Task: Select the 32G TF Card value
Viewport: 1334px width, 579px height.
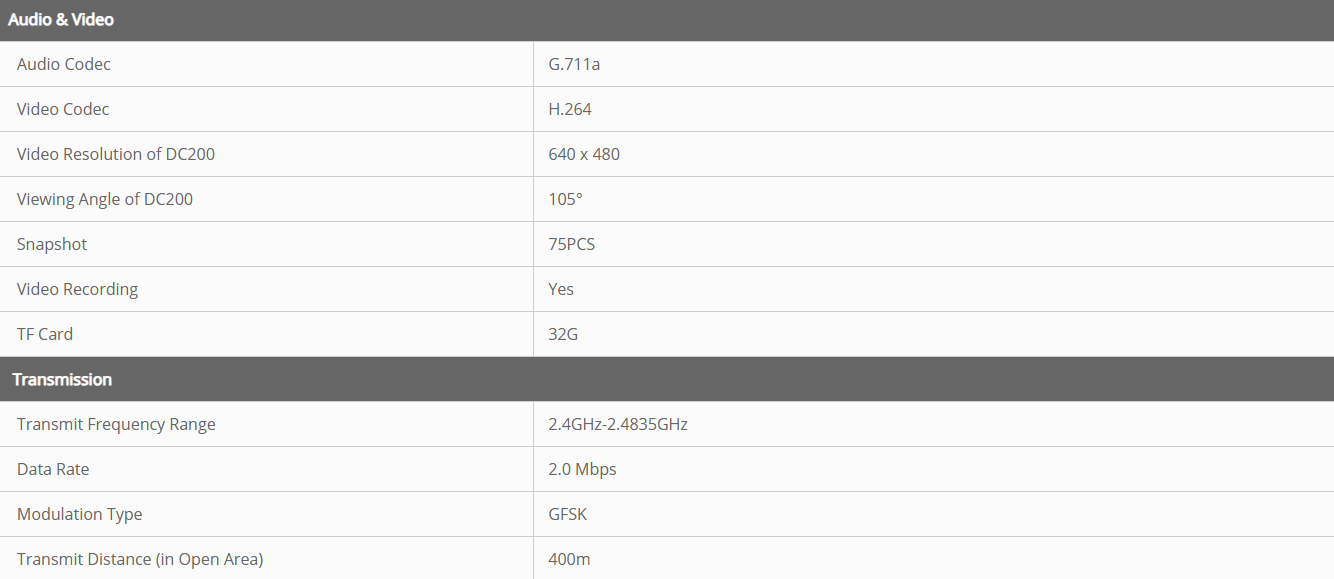Action: 563,335
